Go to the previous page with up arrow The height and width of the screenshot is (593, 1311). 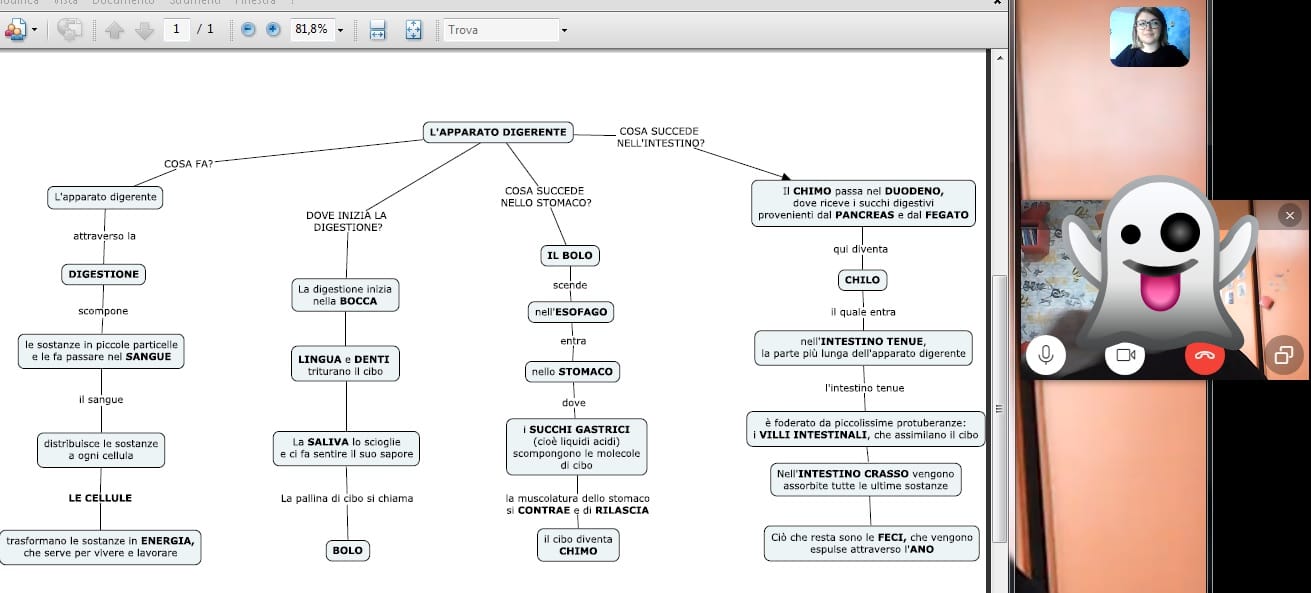click(114, 30)
